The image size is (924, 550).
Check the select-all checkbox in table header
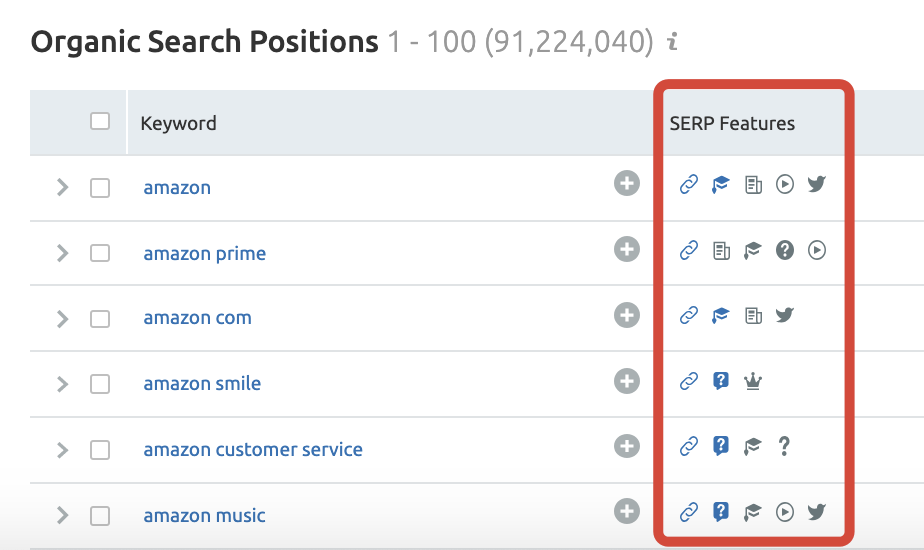click(x=100, y=121)
